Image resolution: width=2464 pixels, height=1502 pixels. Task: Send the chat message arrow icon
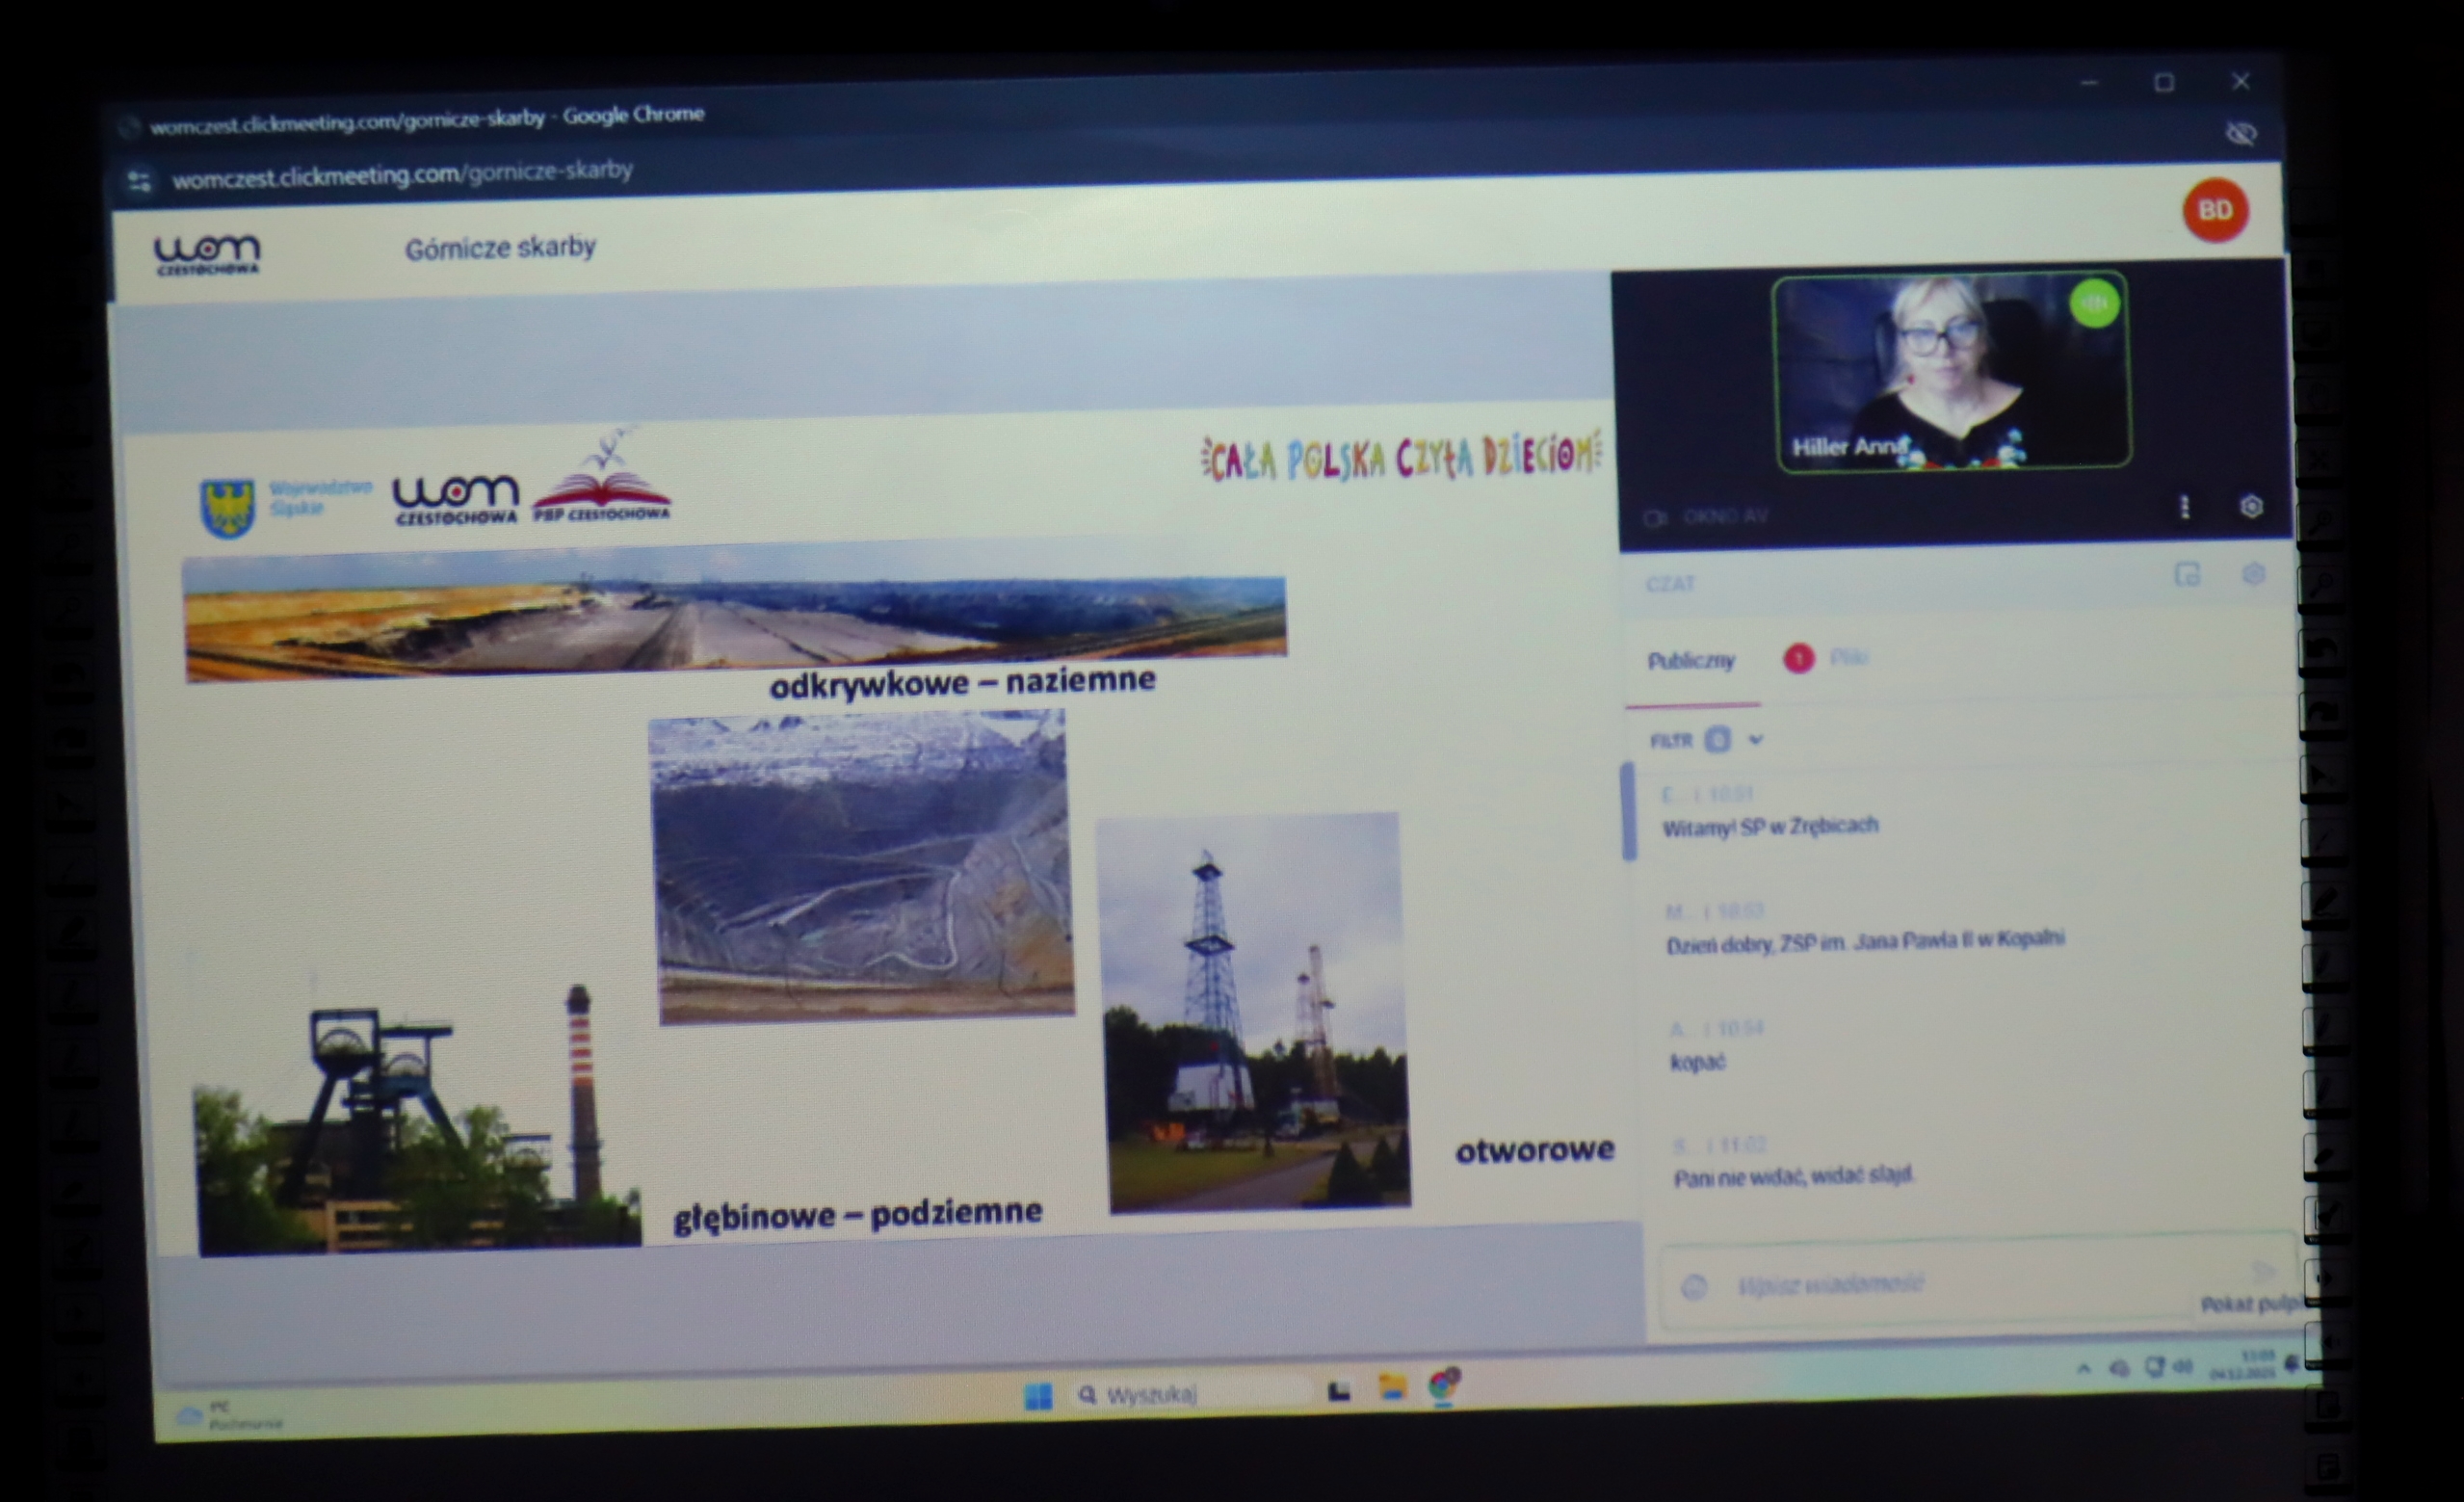pos(2263,1270)
